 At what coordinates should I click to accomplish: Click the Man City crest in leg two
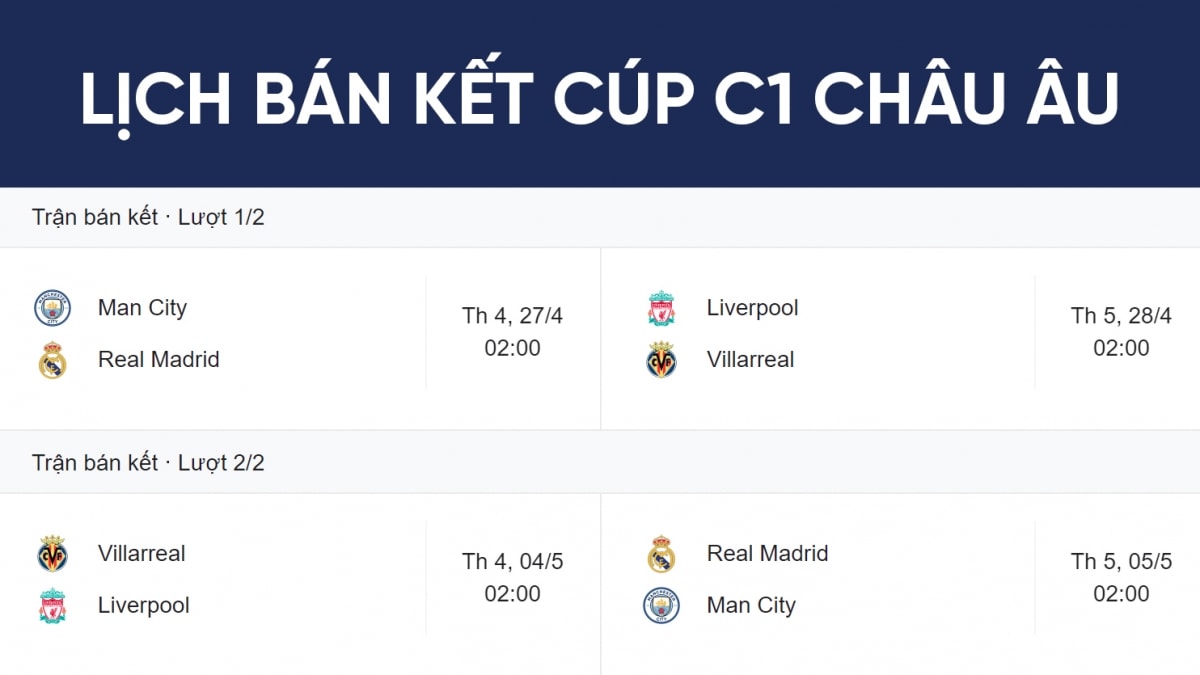pyautogui.click(x=661, y=606)
